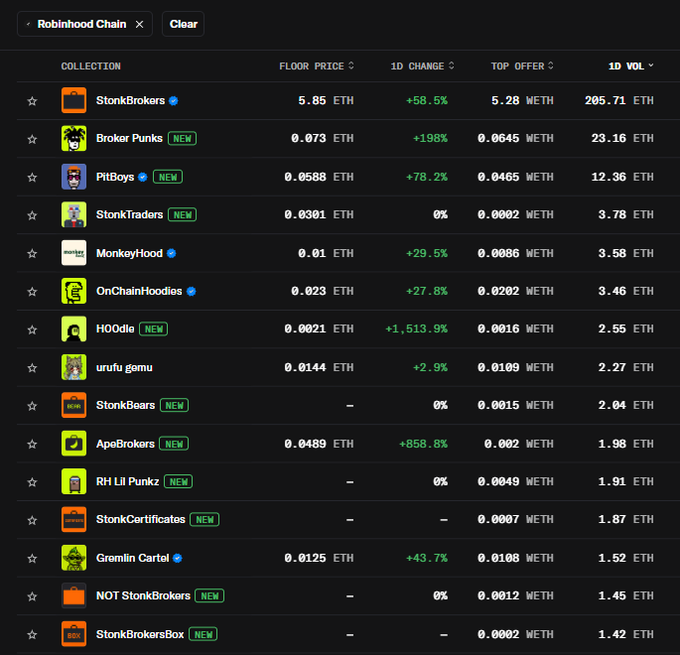680x655 pixels.
Task: Star the PitBoys collection
Action: [32, 177]
